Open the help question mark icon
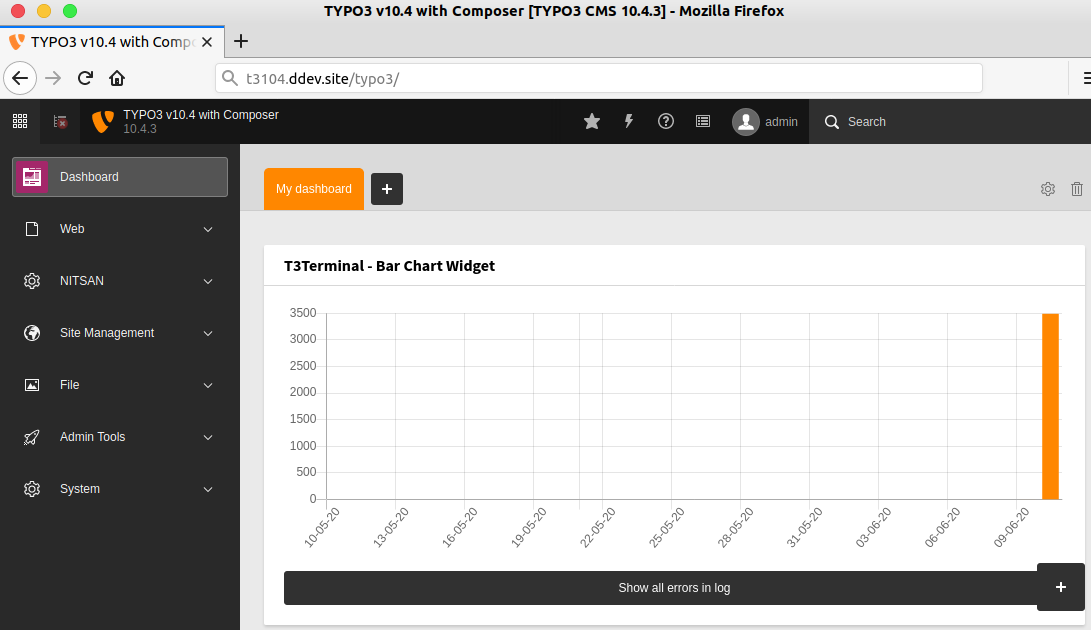1091x630 pixels. tap(666, 122)
